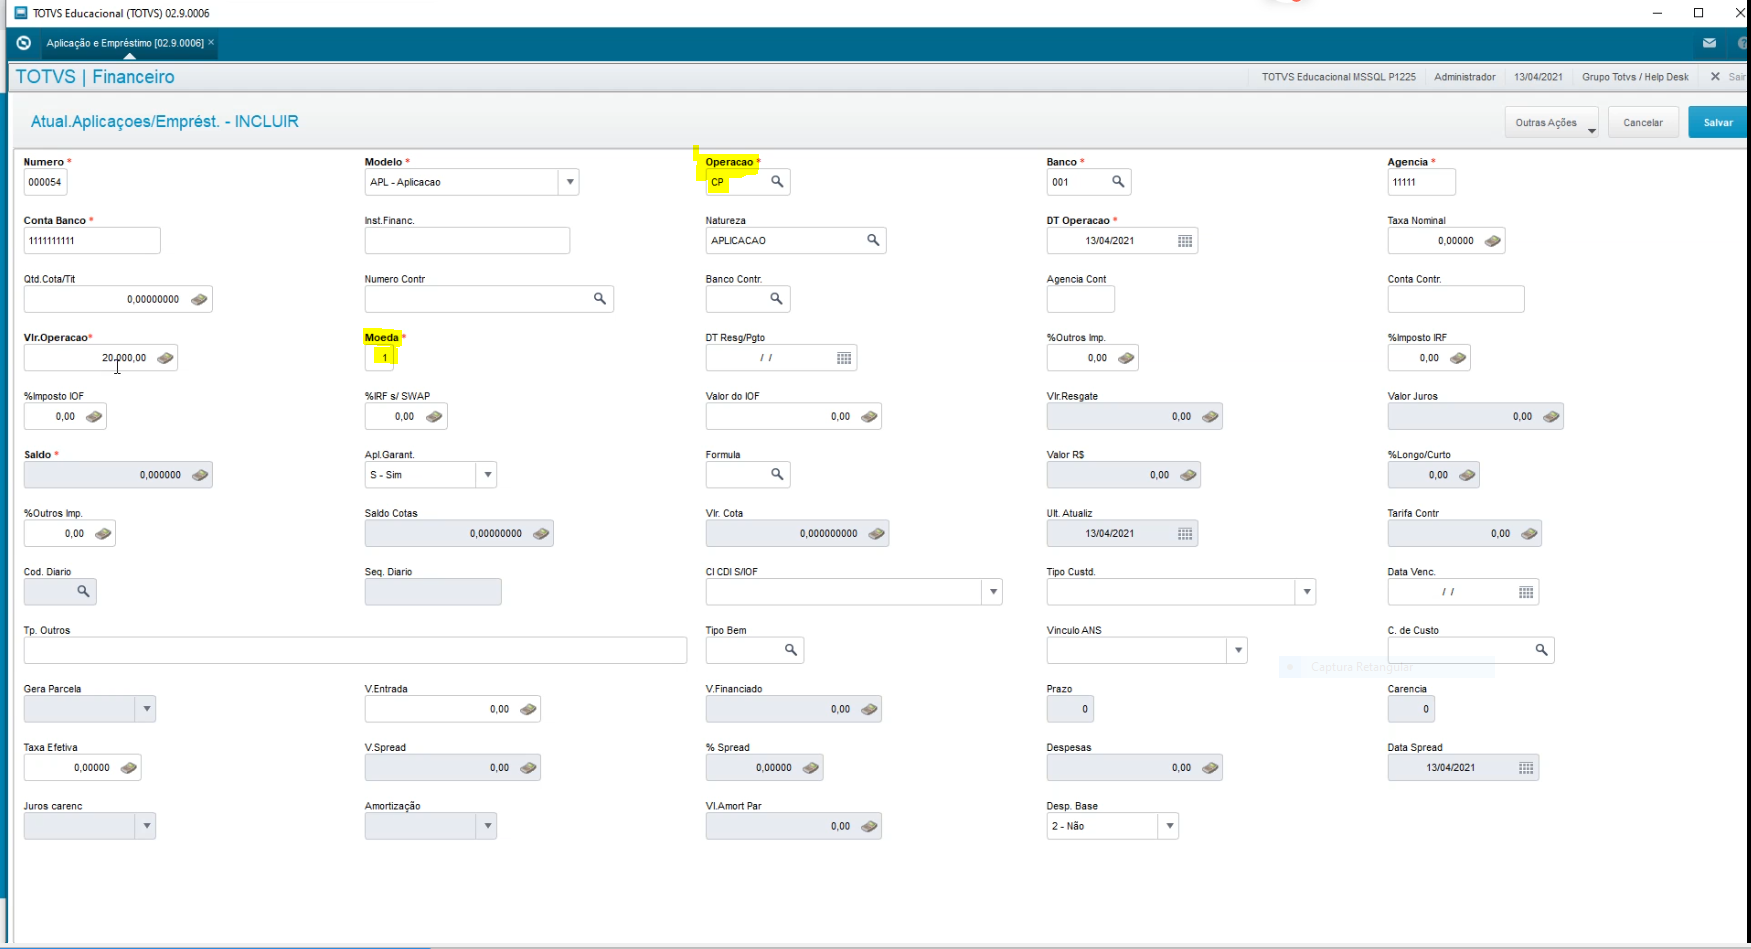Open calculator icon for Vlr.Operacao
The height and width of the screenshot is (949, 1751).
click(x=165, y=358)
